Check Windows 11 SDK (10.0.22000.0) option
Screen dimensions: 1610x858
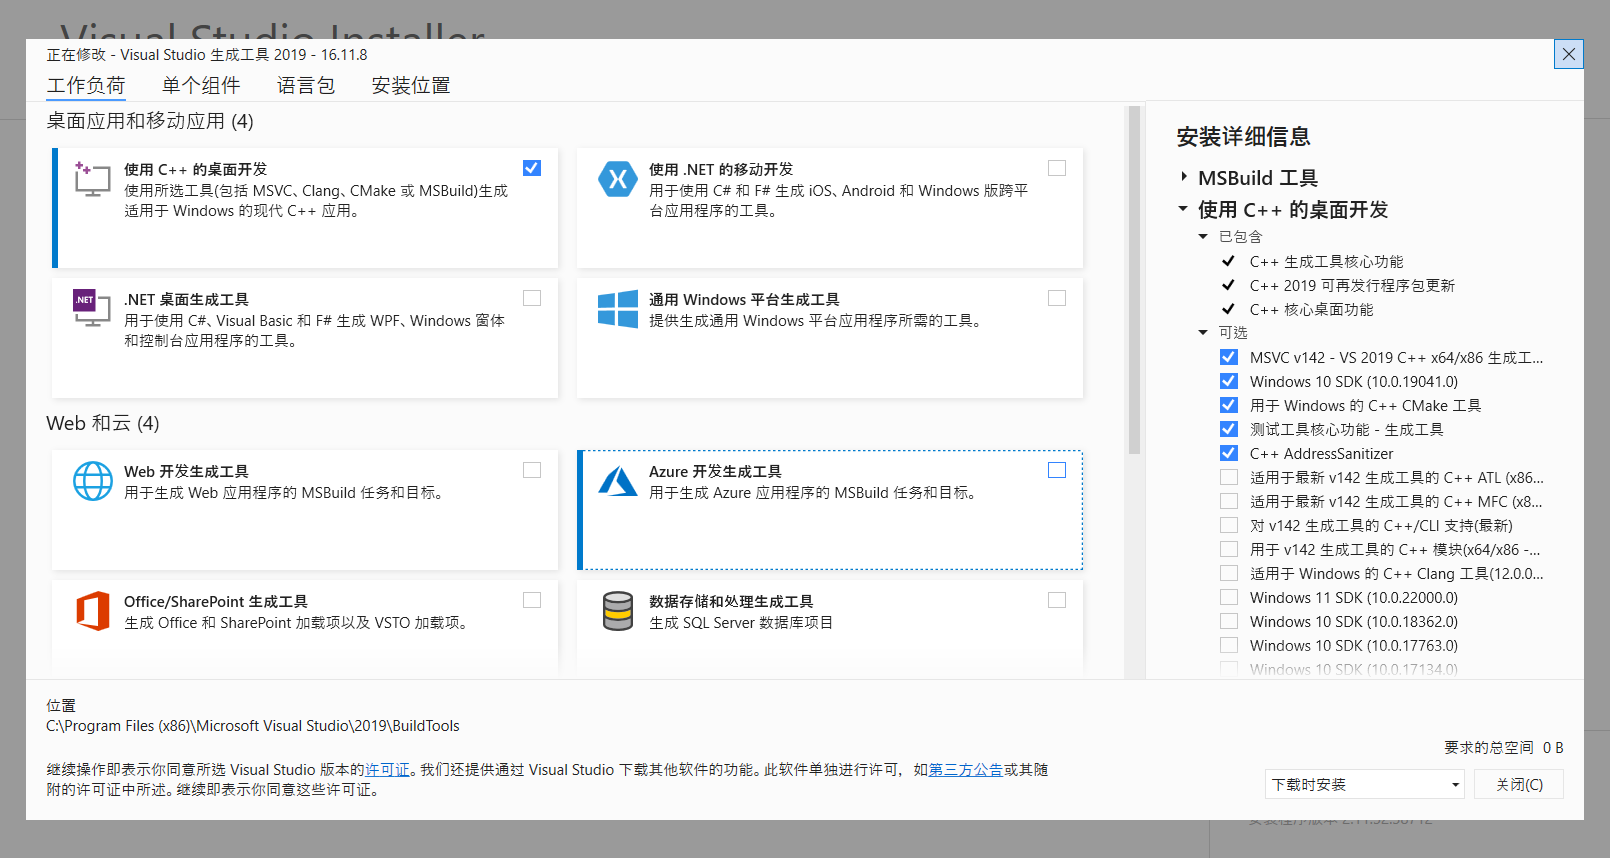pyautogui.click(x=1229, y=597)
